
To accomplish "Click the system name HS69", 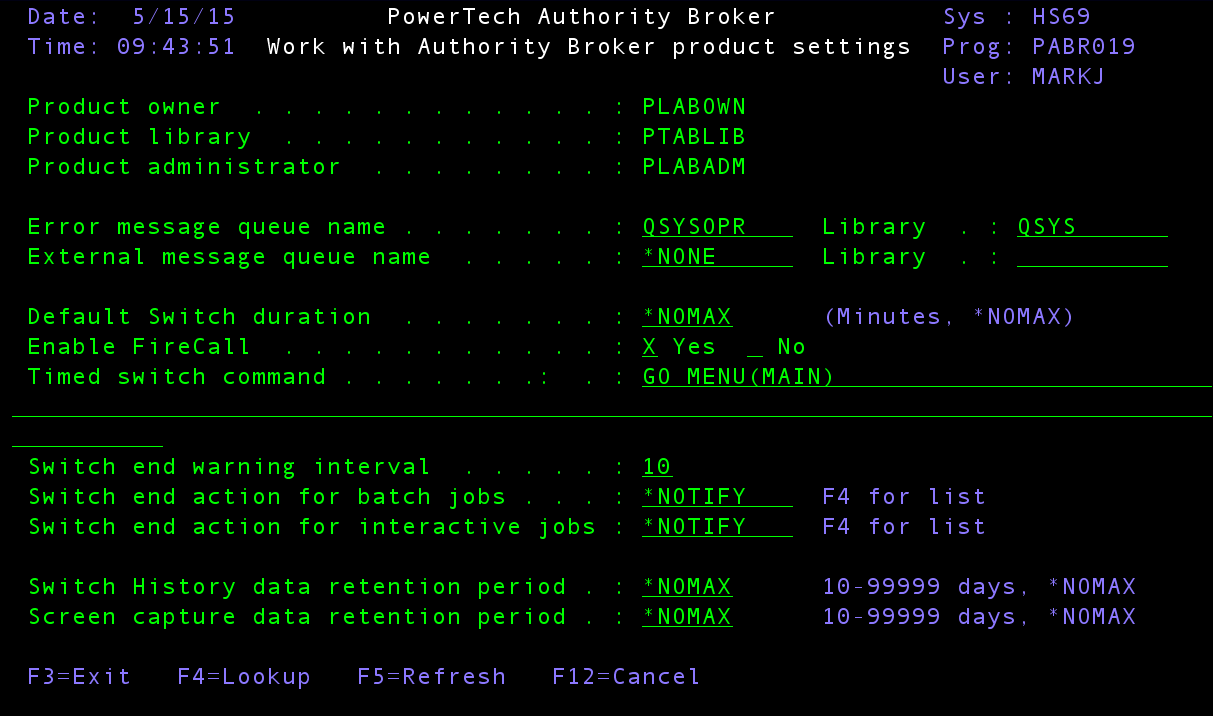I will (1062, 17).
